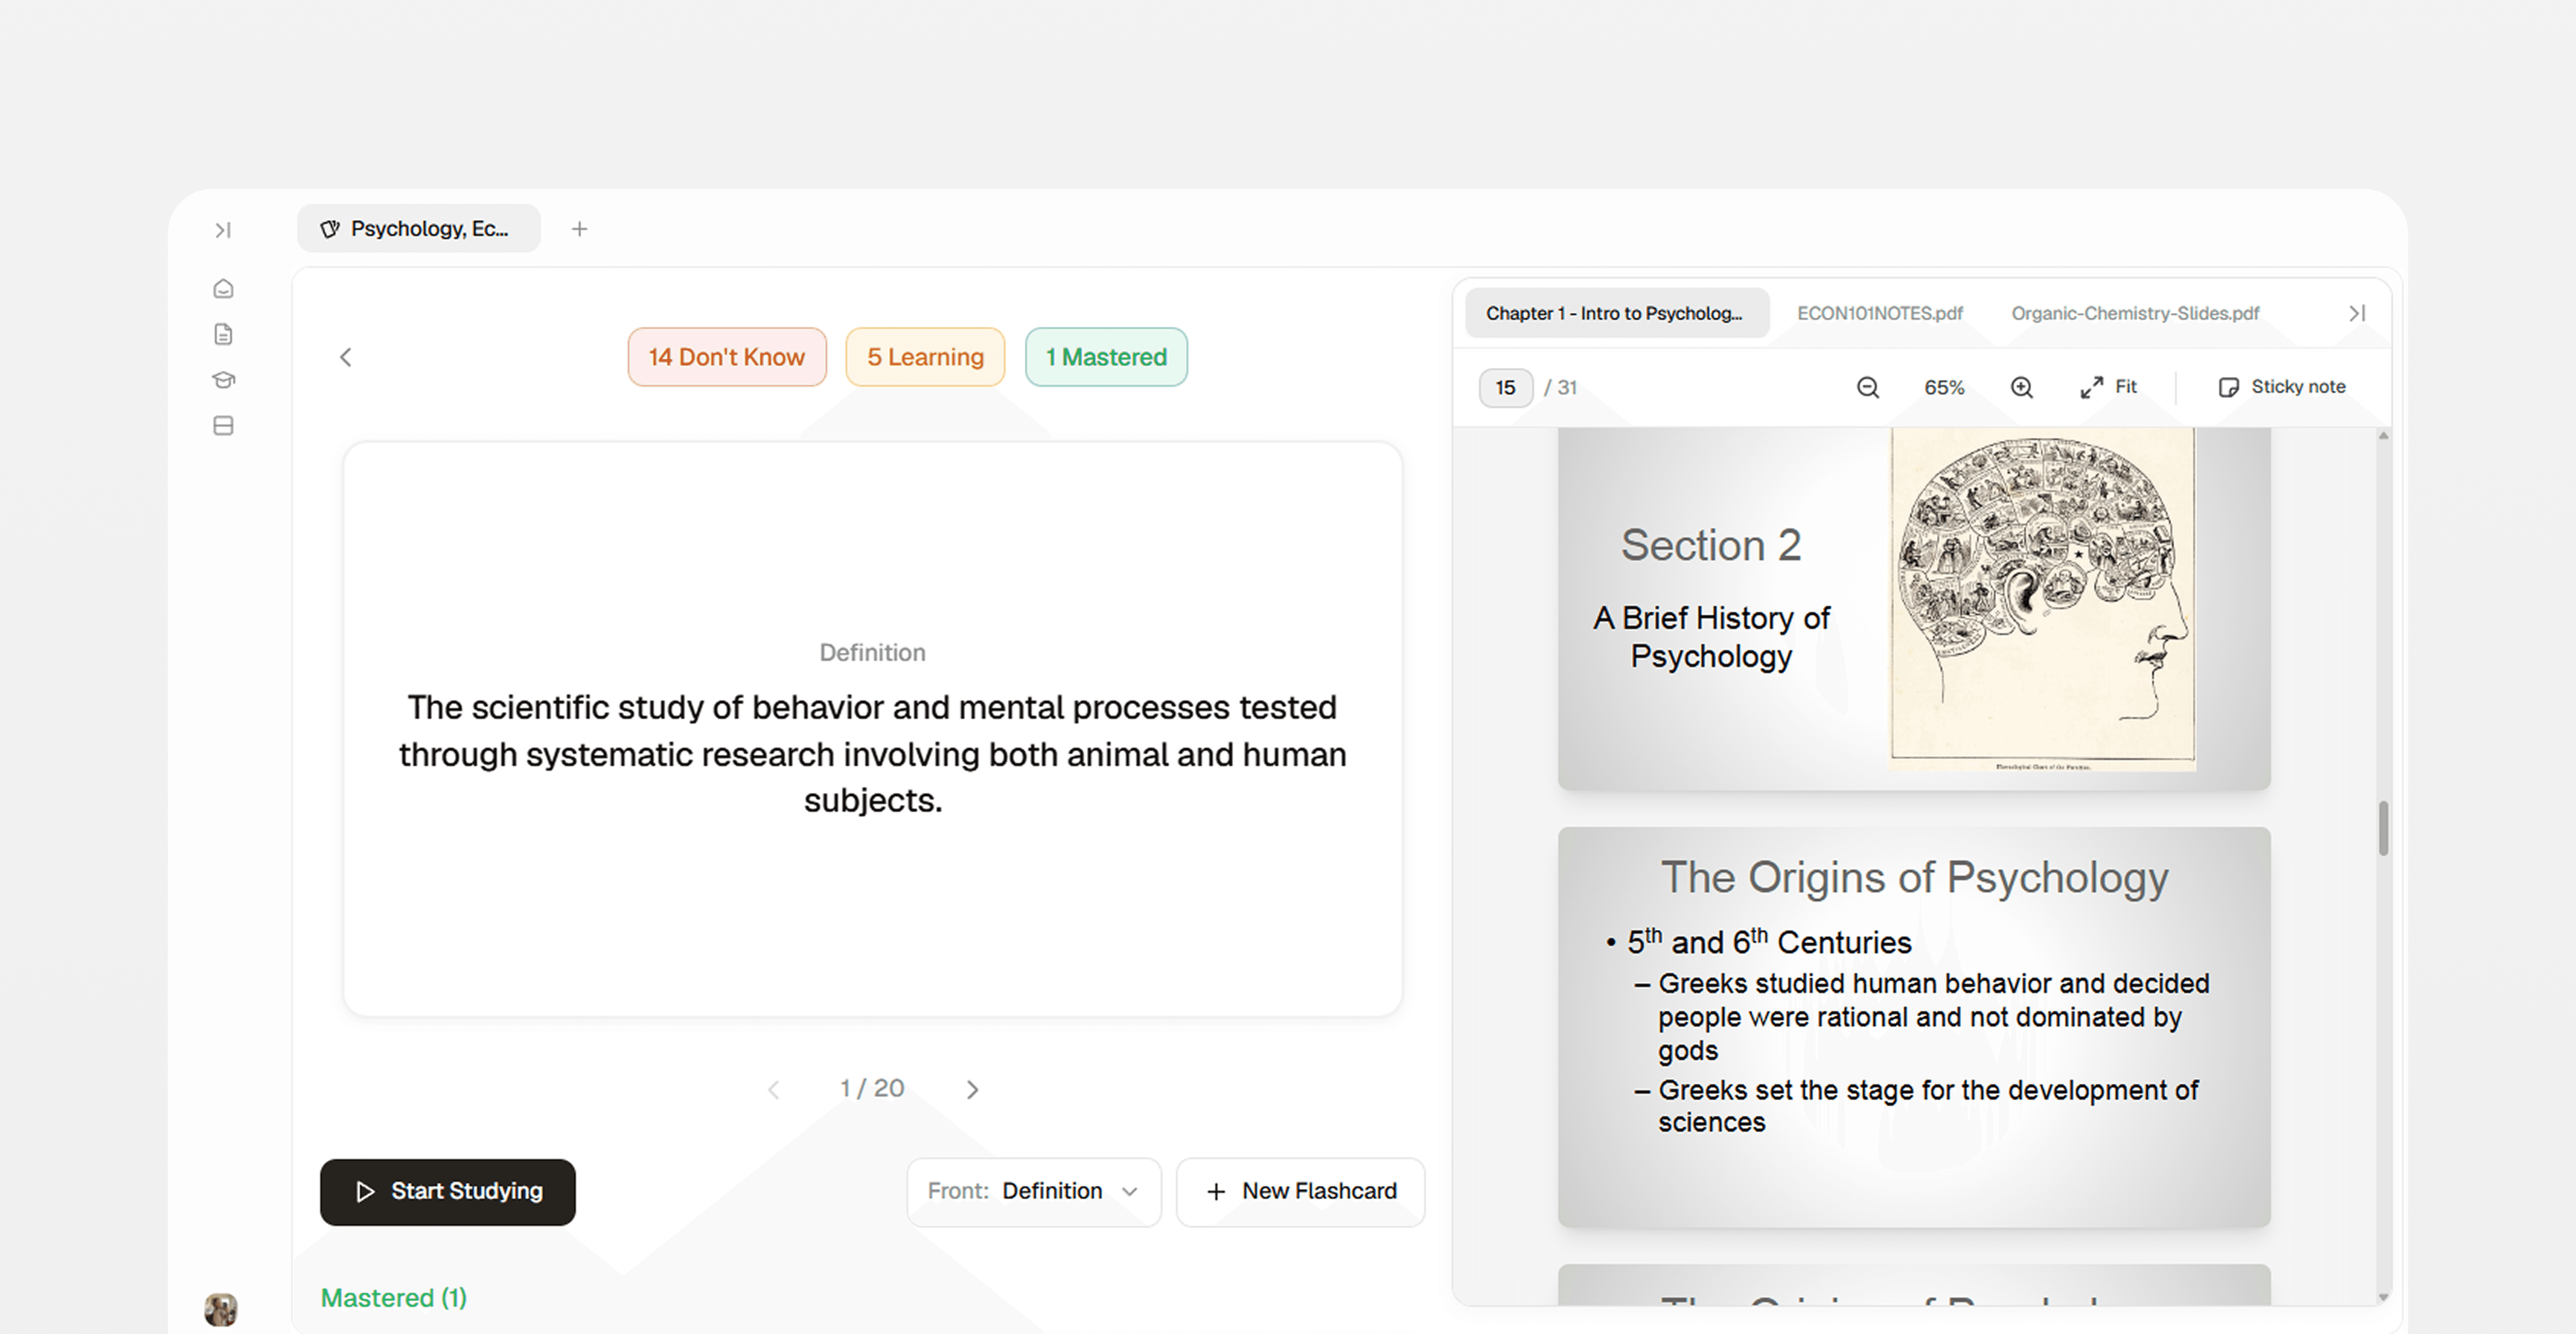
Task: Filter by 1 Mastered cards
Action: pos(1106,357)
